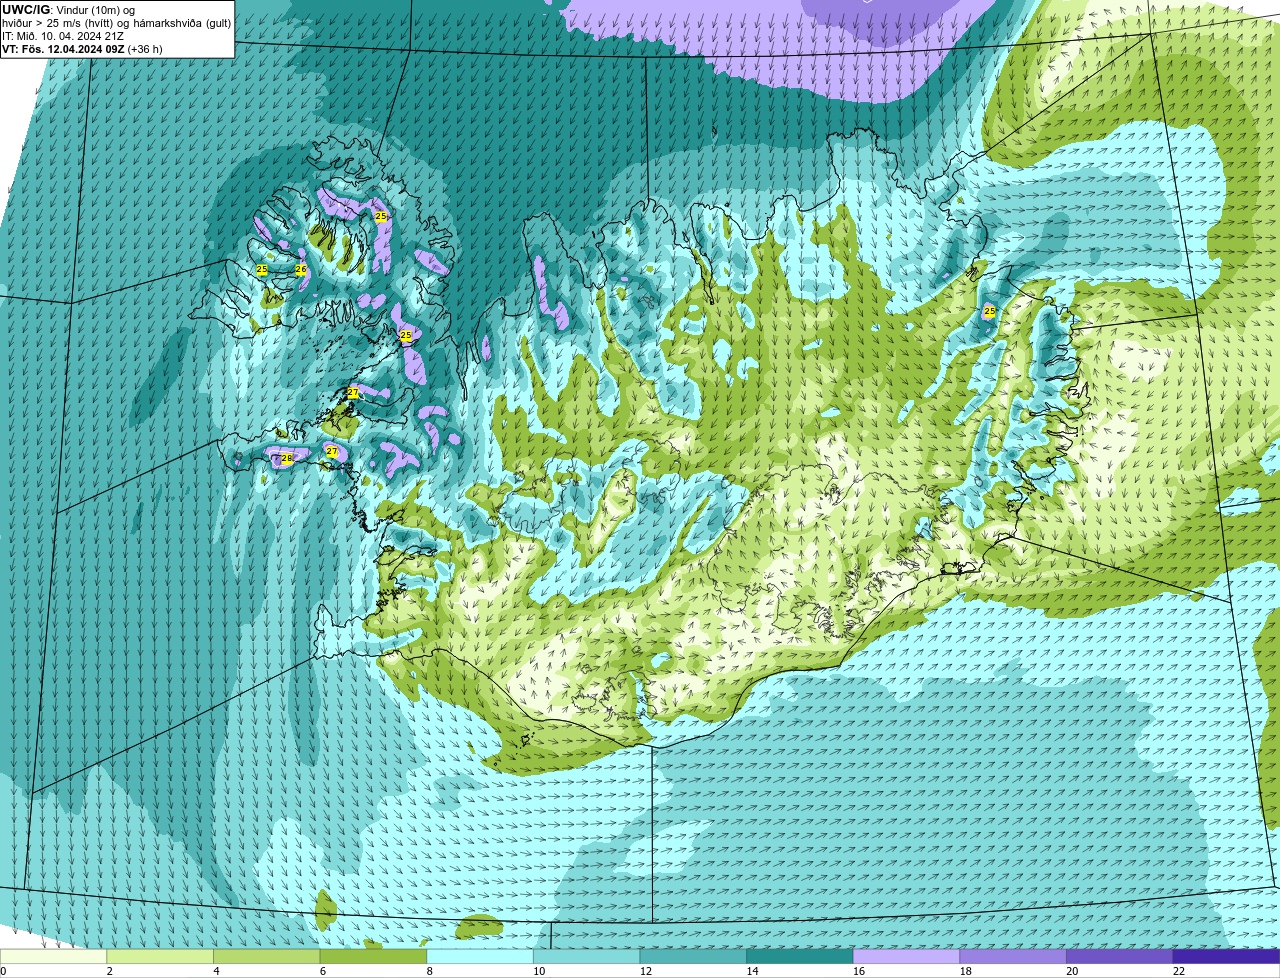
Task: Click the legend scale value "20"
Action: coord(1073,971)
